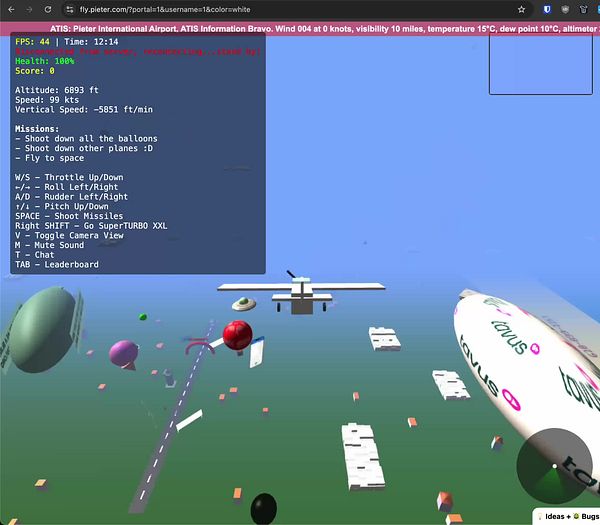
Task: Click 'V - Toggle Camera View' line
Action: pyautogui.click(x=69, y=235)
